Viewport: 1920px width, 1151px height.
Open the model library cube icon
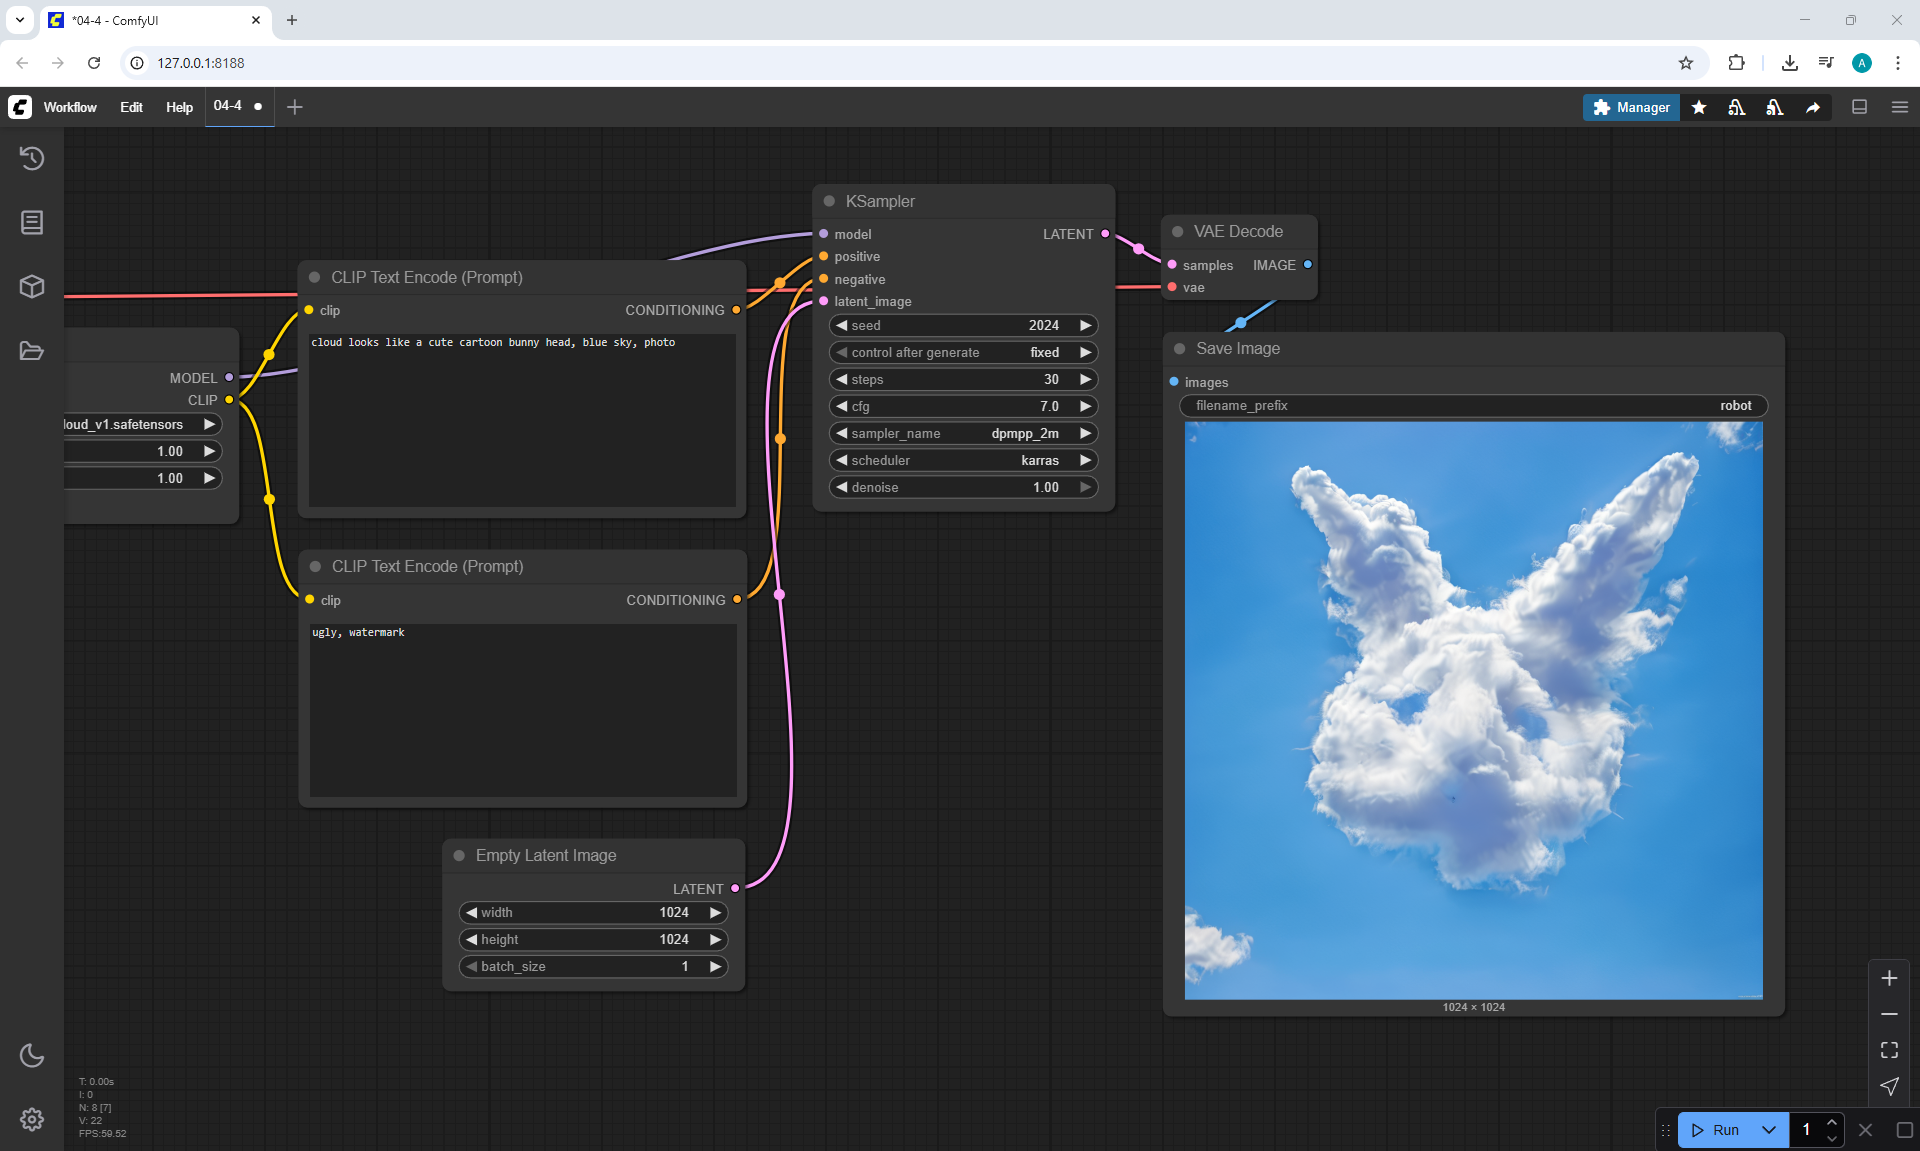coord(32,286)
